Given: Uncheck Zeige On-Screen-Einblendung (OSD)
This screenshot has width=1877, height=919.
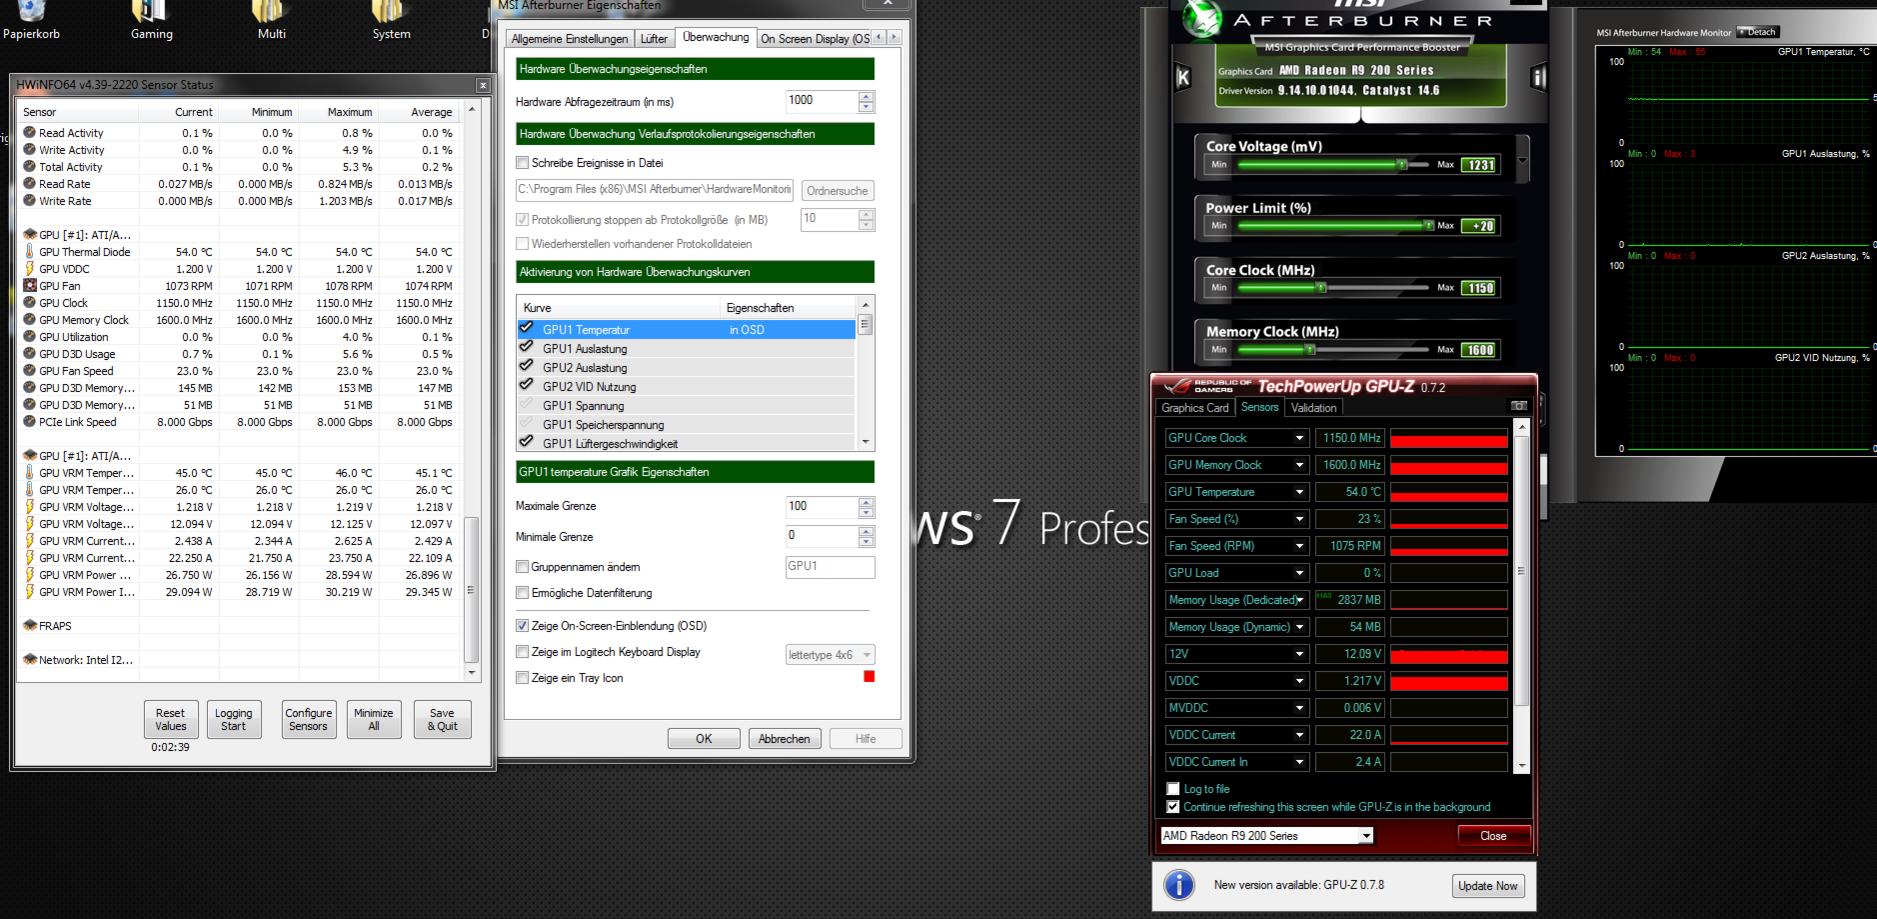Looking at the screenshot, I should (522, 626).
